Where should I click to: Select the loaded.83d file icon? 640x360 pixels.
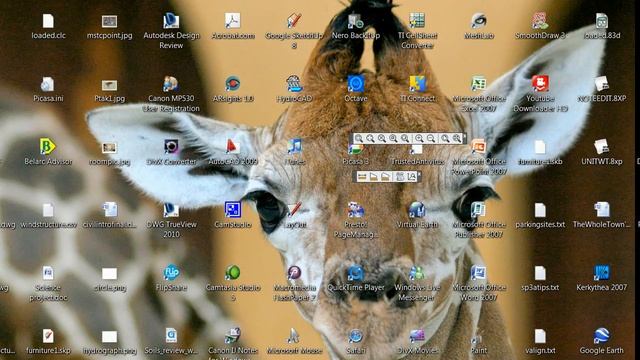[x=602, y=21]
